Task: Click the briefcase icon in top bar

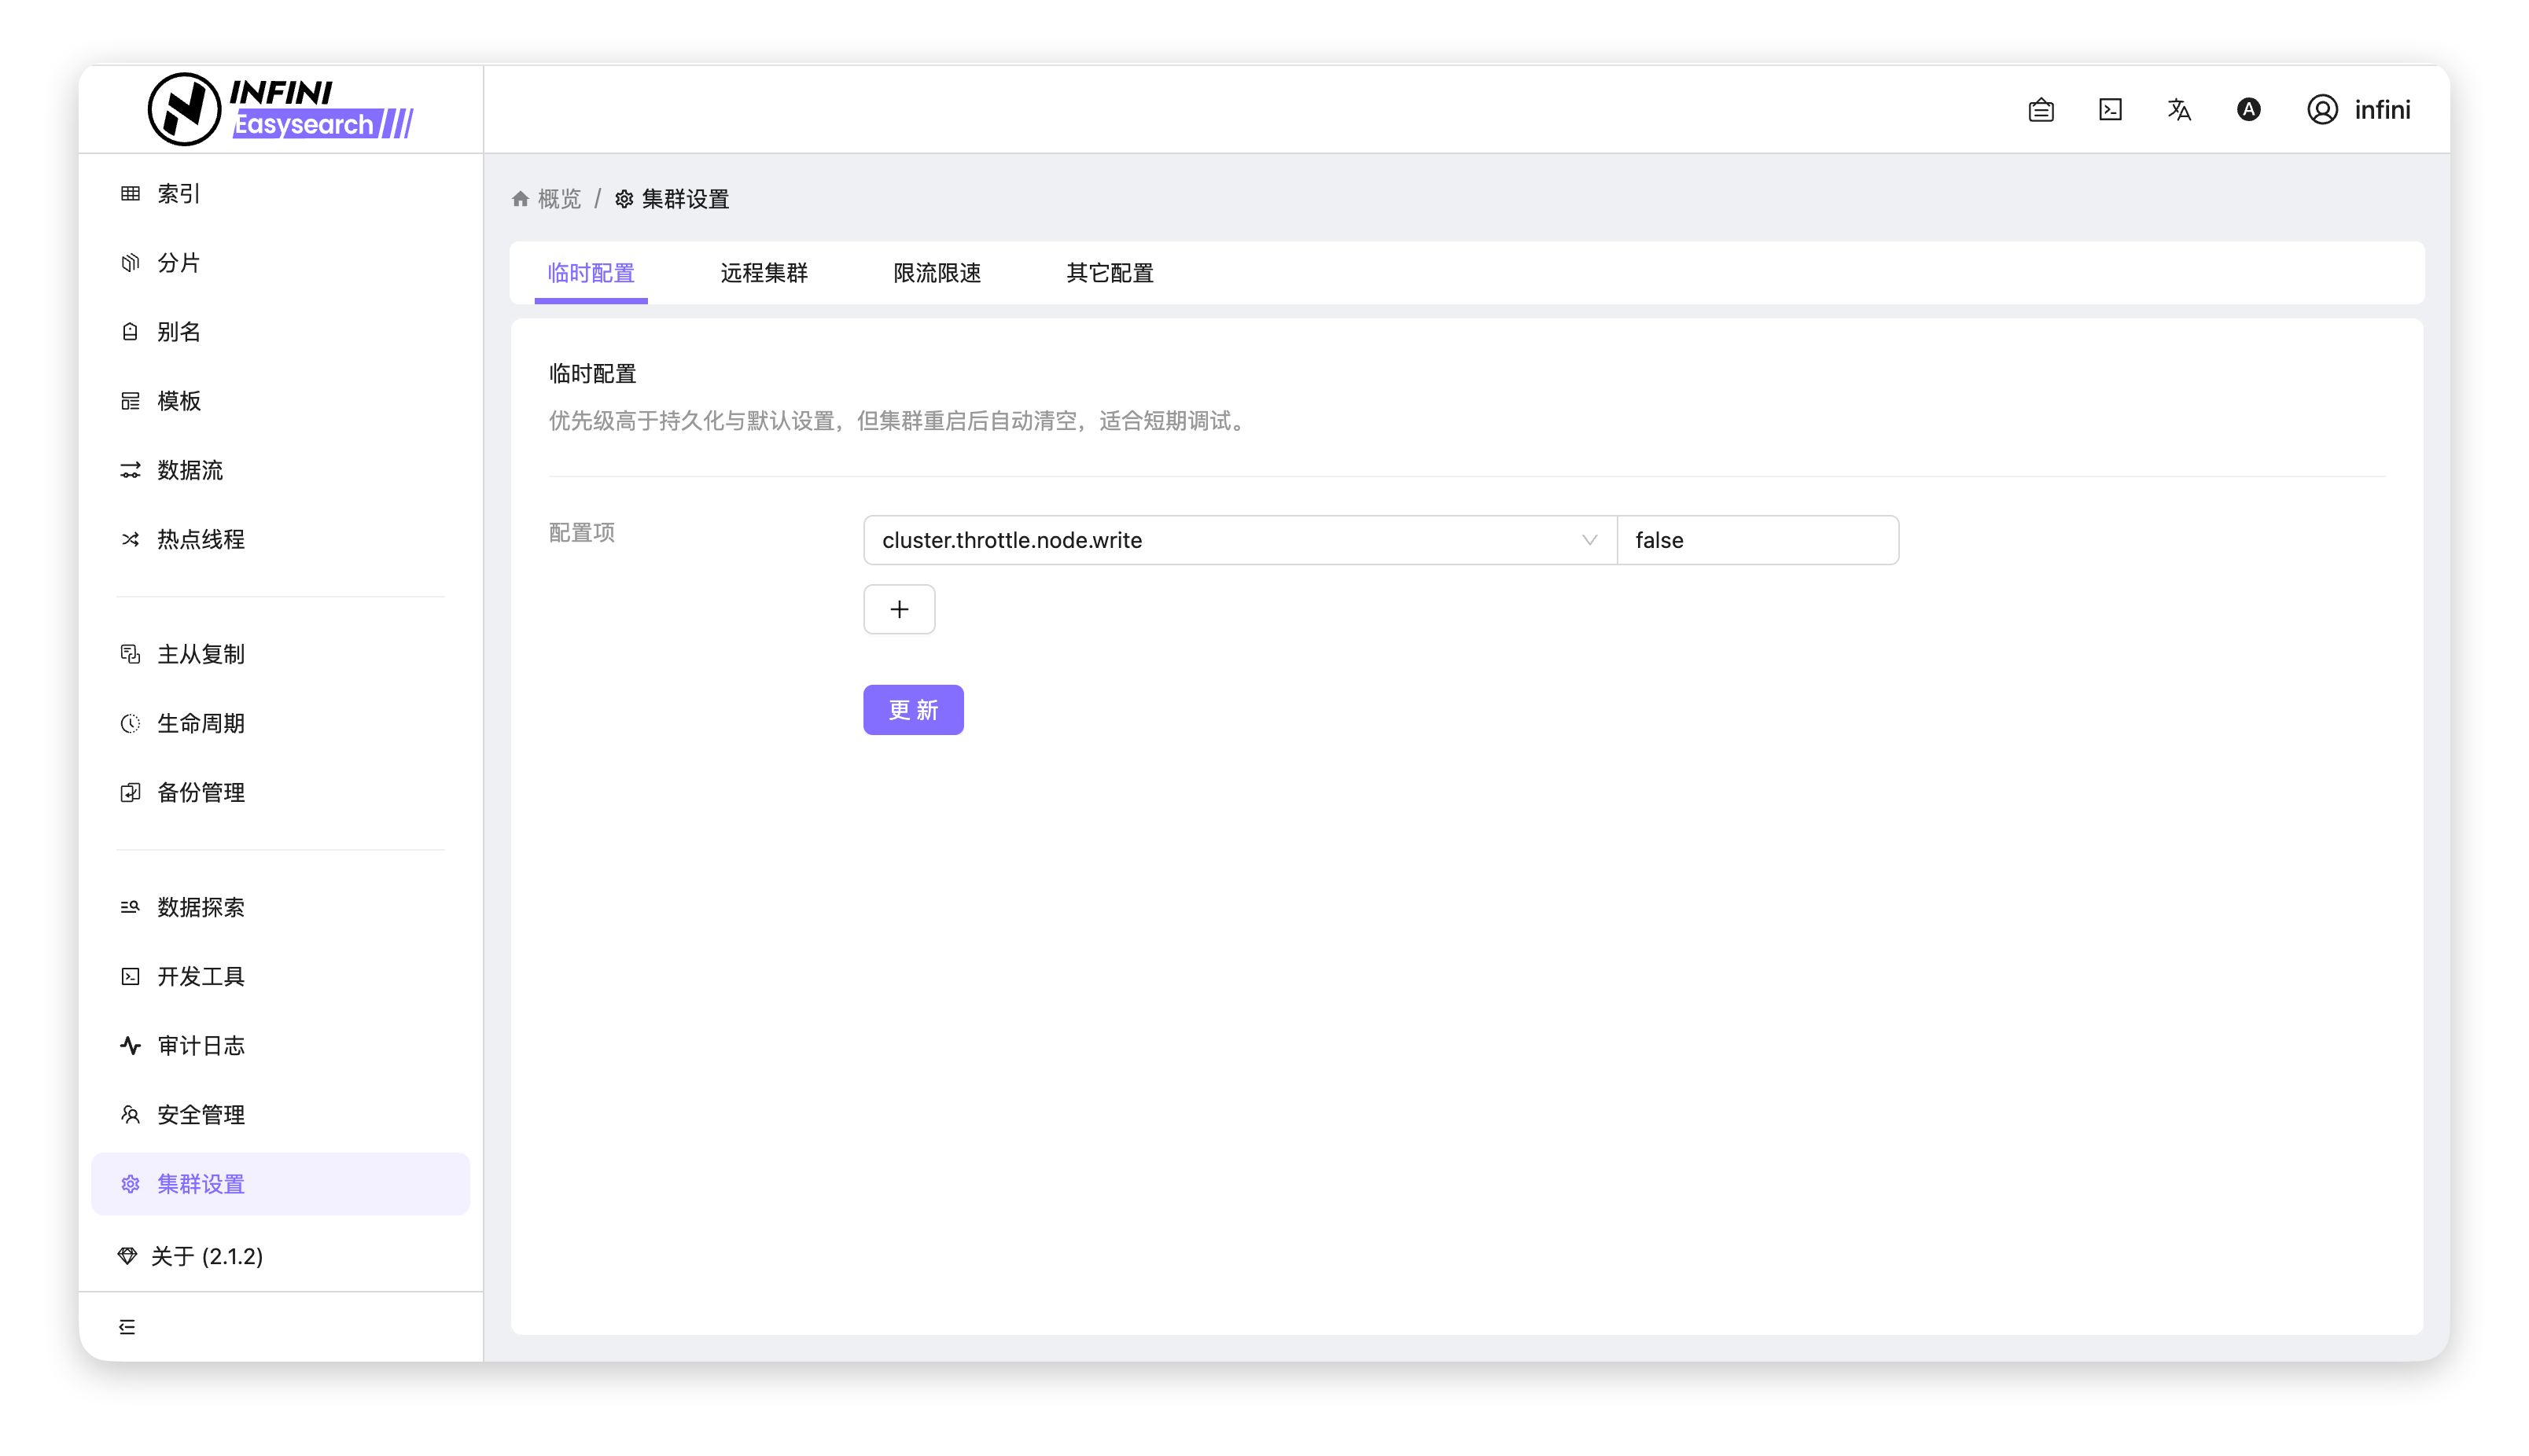Action: 2041,110
